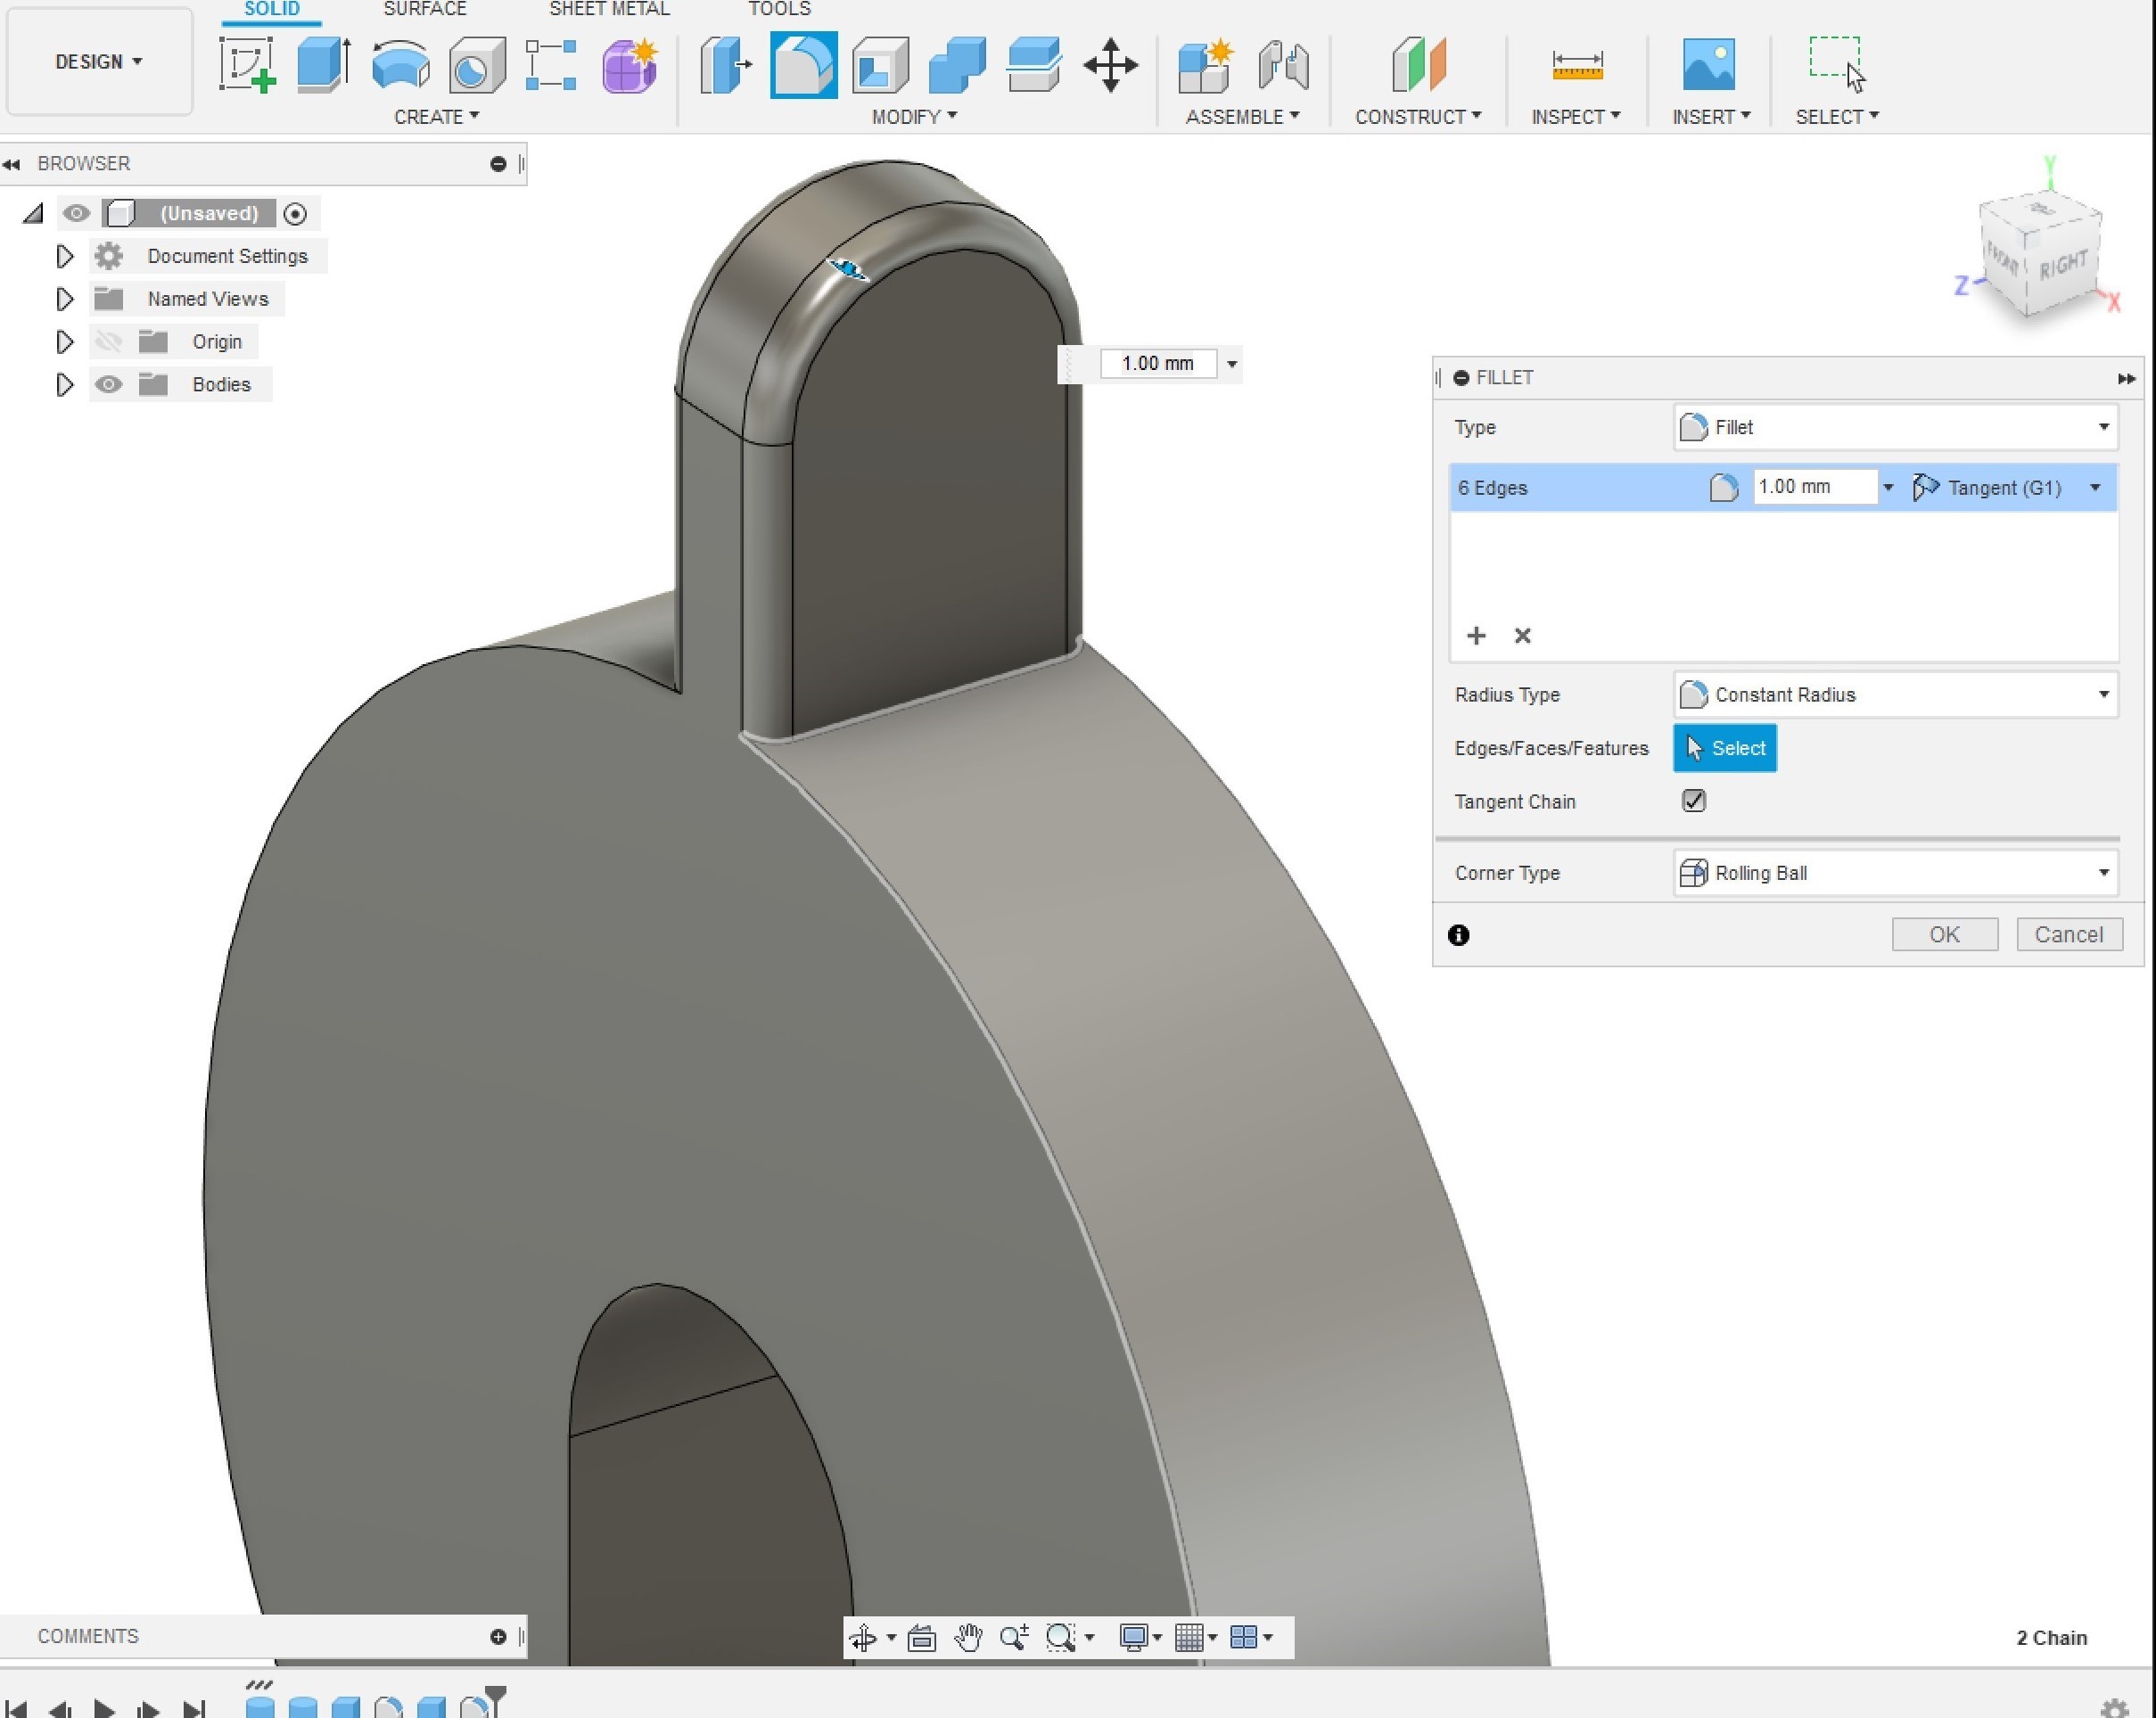Cancel the Fillet dialog

[x=2069, y=935]
